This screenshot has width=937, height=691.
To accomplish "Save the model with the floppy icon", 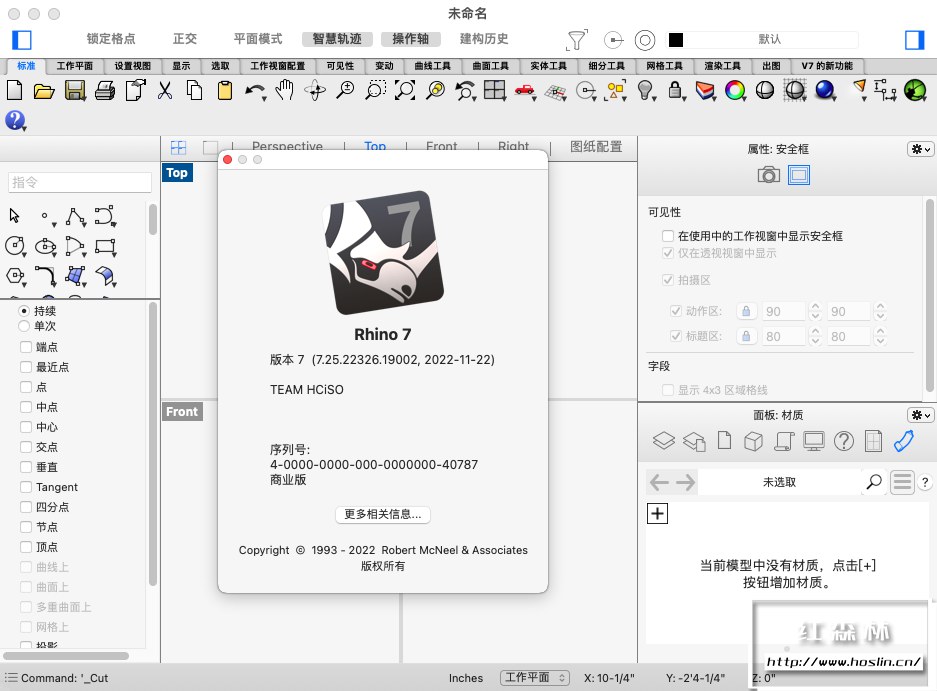I will [x=75, y=91].
